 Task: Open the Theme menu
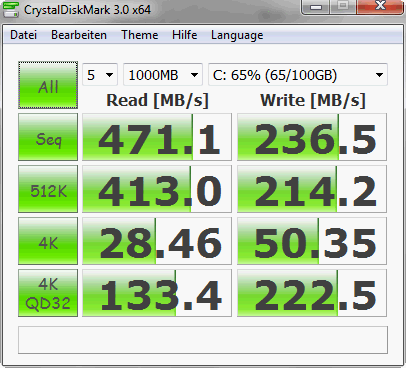point(140,35)
